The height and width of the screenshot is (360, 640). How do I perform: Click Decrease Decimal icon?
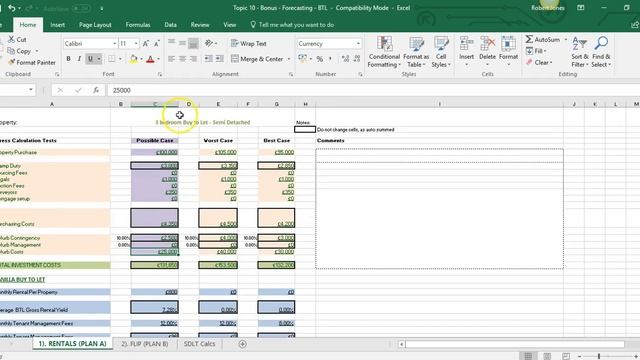coord(357,59)
